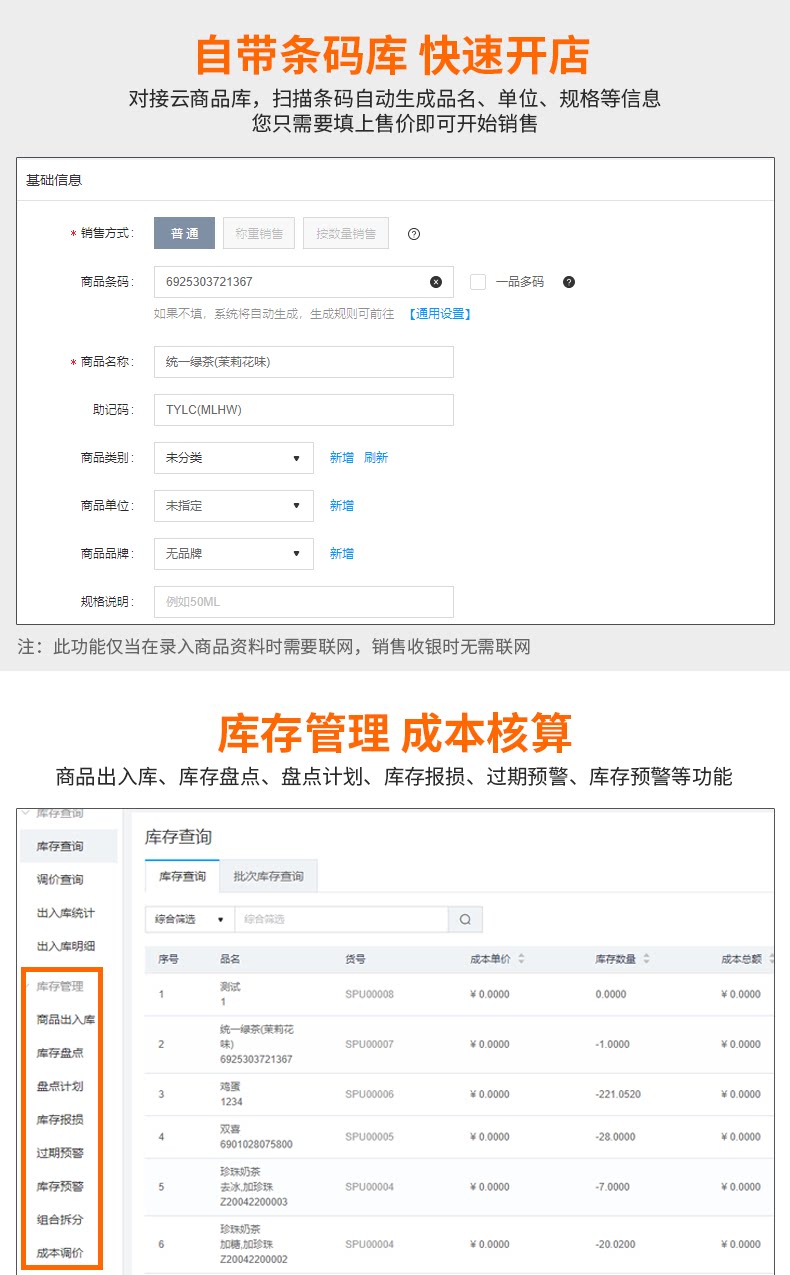Click stock quantity -20.0200
This screenshot has height=1275, width=790.
pos(617,1244)
